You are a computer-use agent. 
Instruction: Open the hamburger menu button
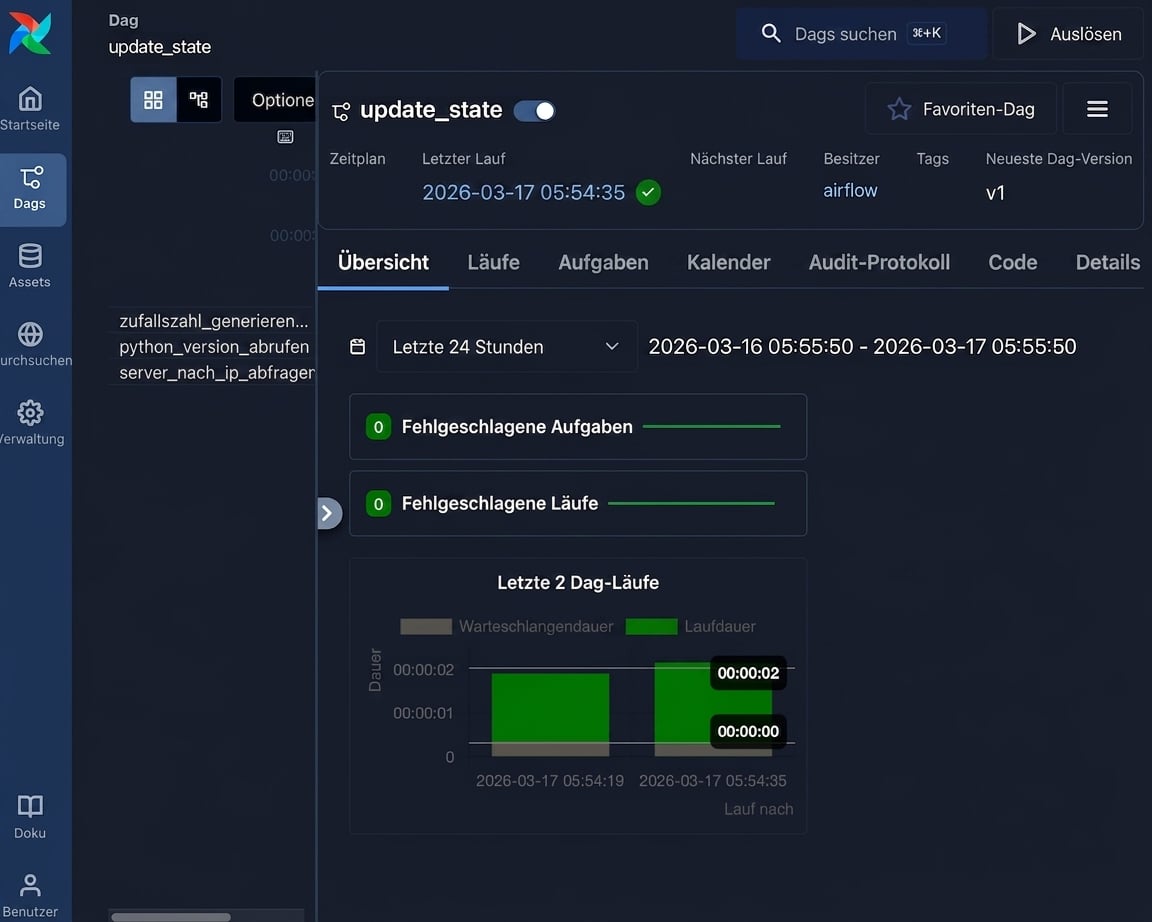click(x=1097, y=109)
